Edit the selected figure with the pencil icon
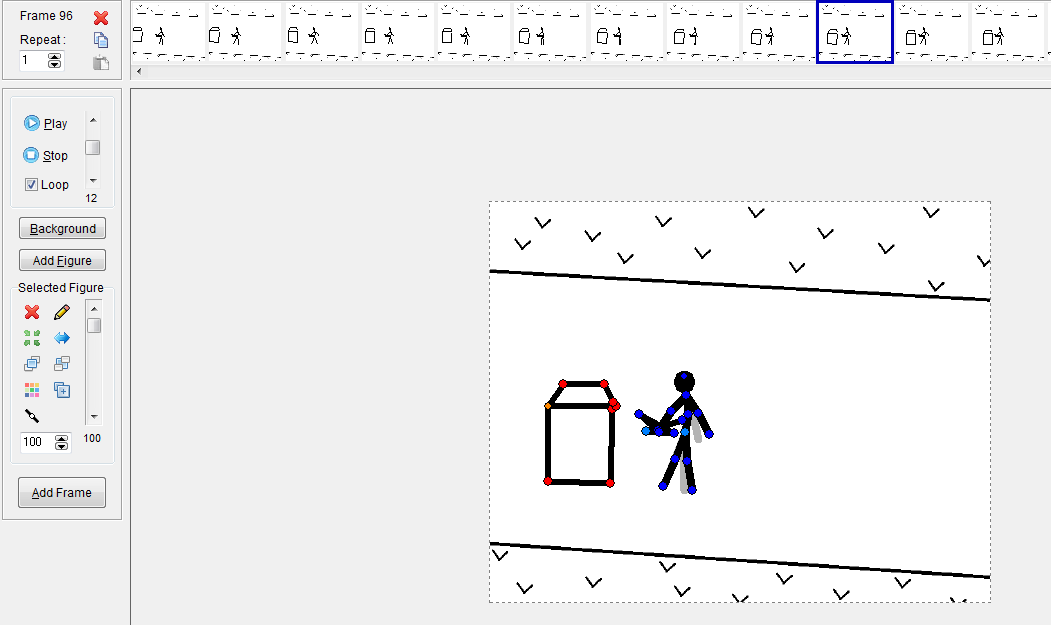This screenshot has height=625, width=1051. [62, 312]
